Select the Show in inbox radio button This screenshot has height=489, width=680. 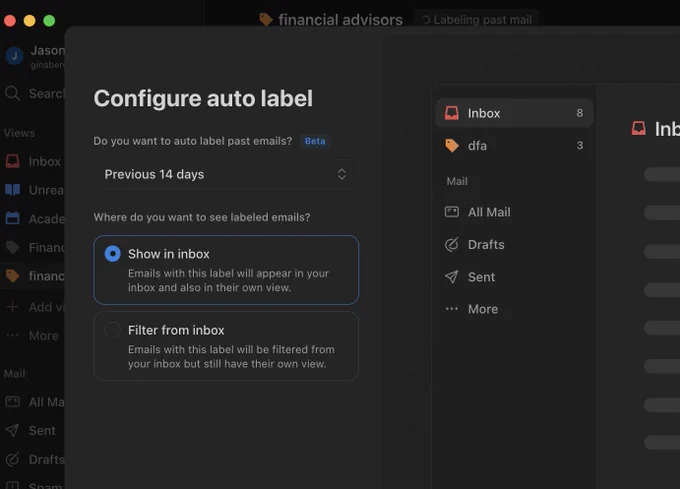click(x=112, y=254)
